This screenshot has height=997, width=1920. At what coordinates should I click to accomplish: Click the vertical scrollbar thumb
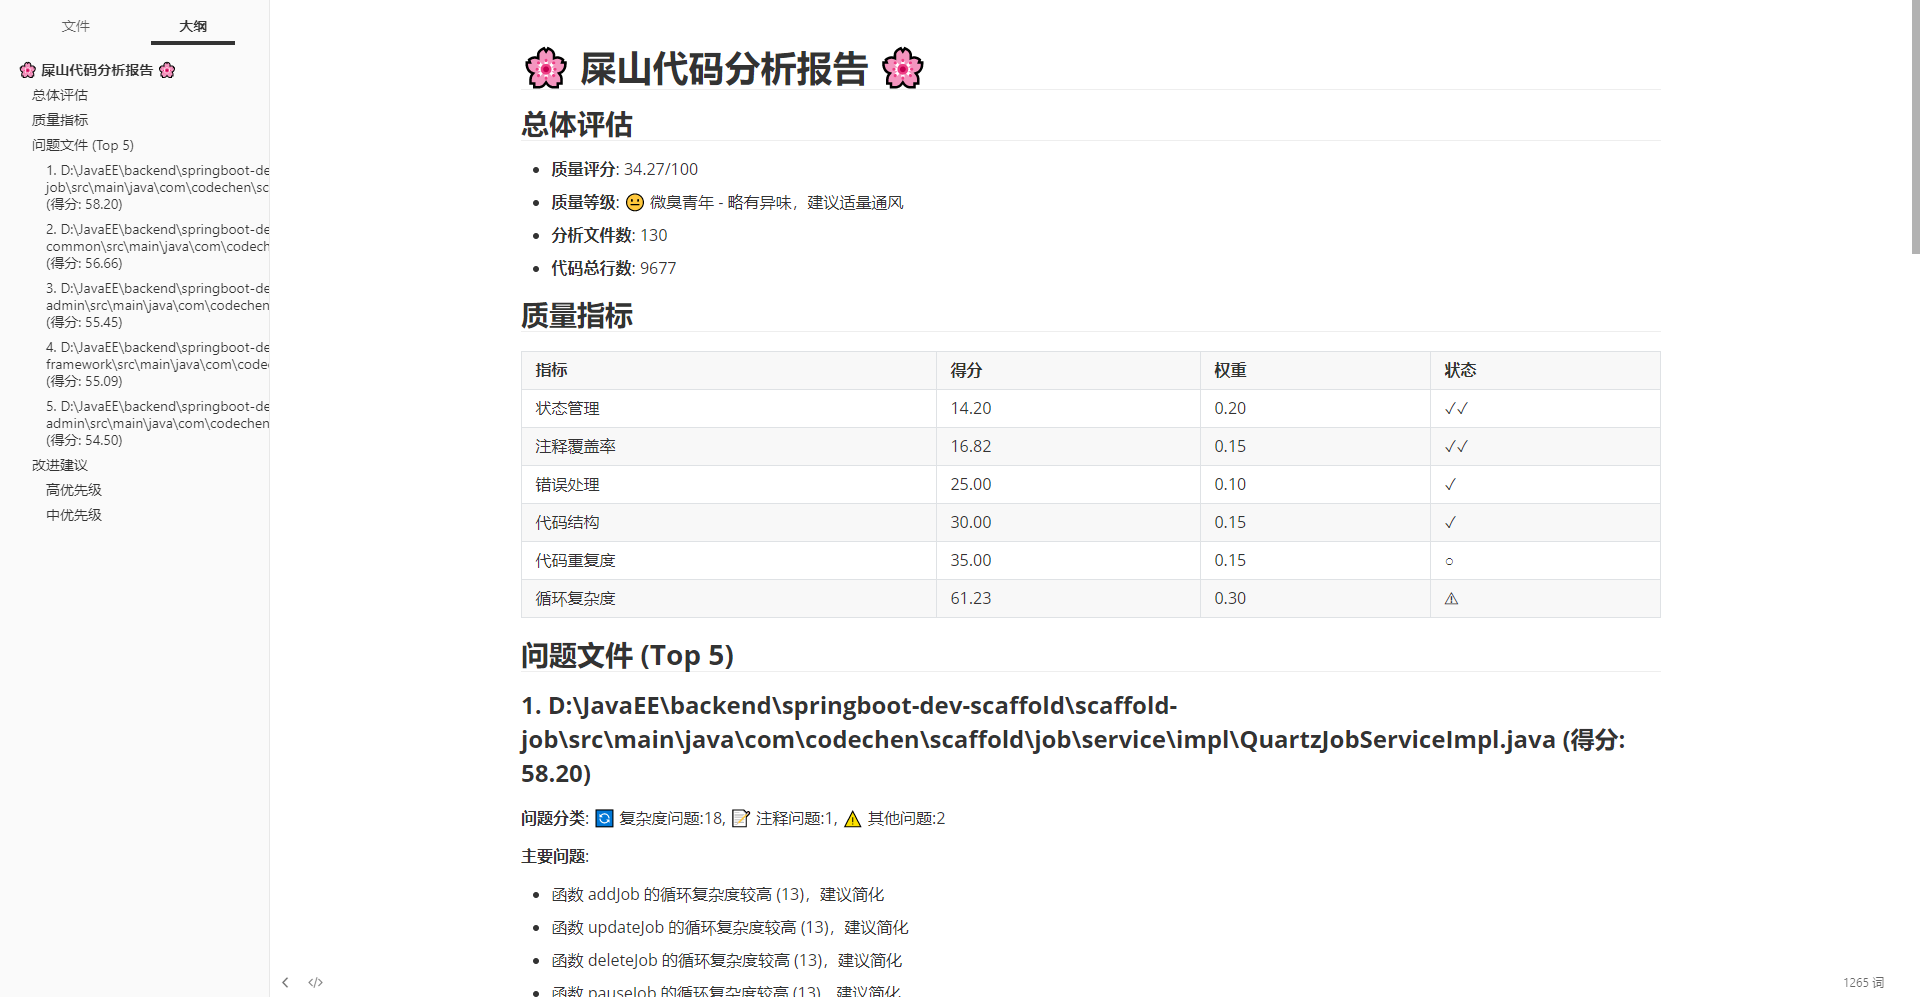click(x=1914, y=130)
